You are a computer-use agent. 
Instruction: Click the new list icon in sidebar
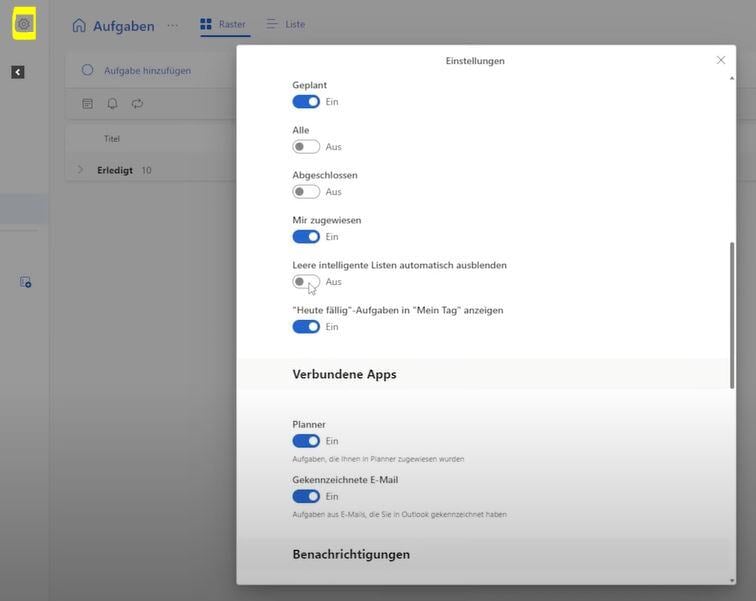pos(25,282)
